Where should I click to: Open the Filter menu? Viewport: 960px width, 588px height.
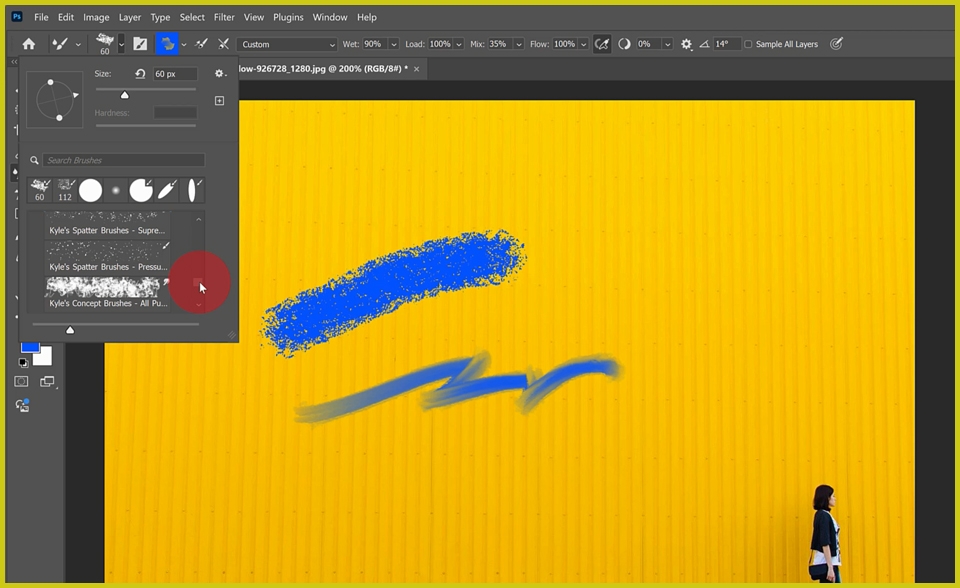224,17
